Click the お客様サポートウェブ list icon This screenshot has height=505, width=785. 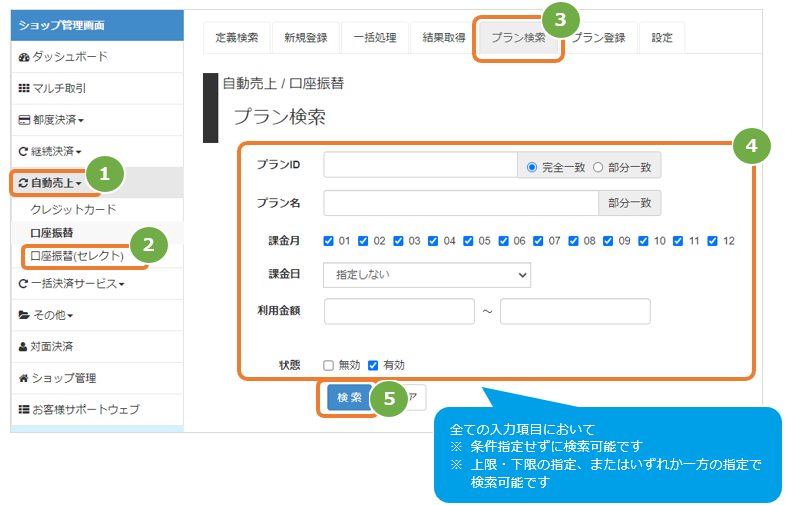point(24,409)
